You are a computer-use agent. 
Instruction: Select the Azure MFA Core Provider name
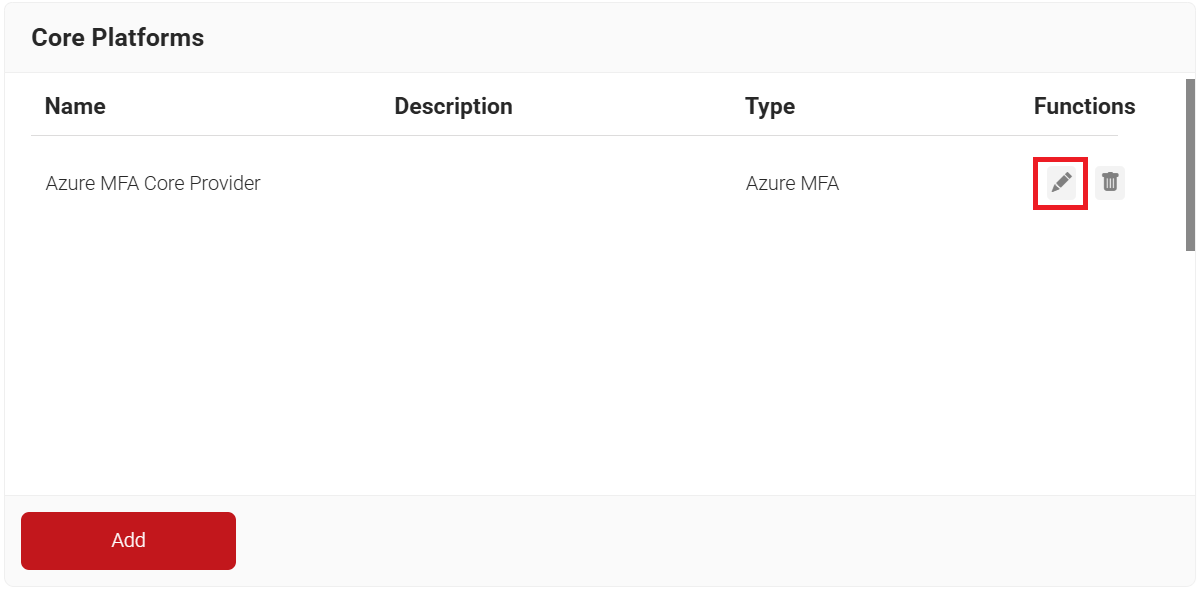[x=153, y=183]
